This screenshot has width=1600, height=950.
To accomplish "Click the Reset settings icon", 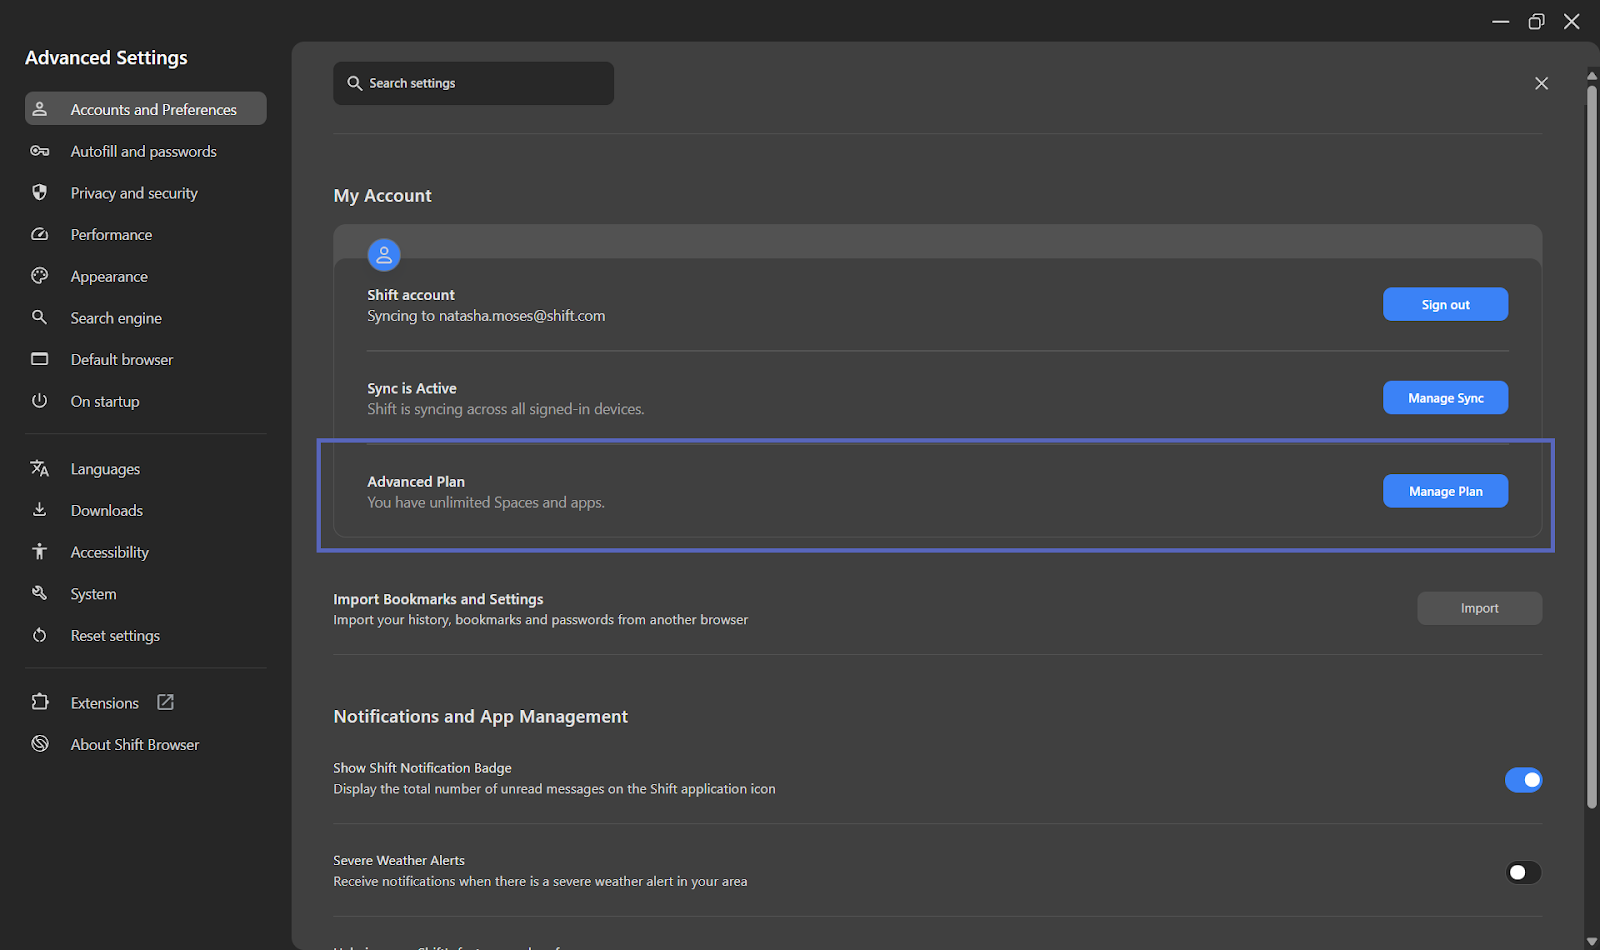I will click(40, 635).
